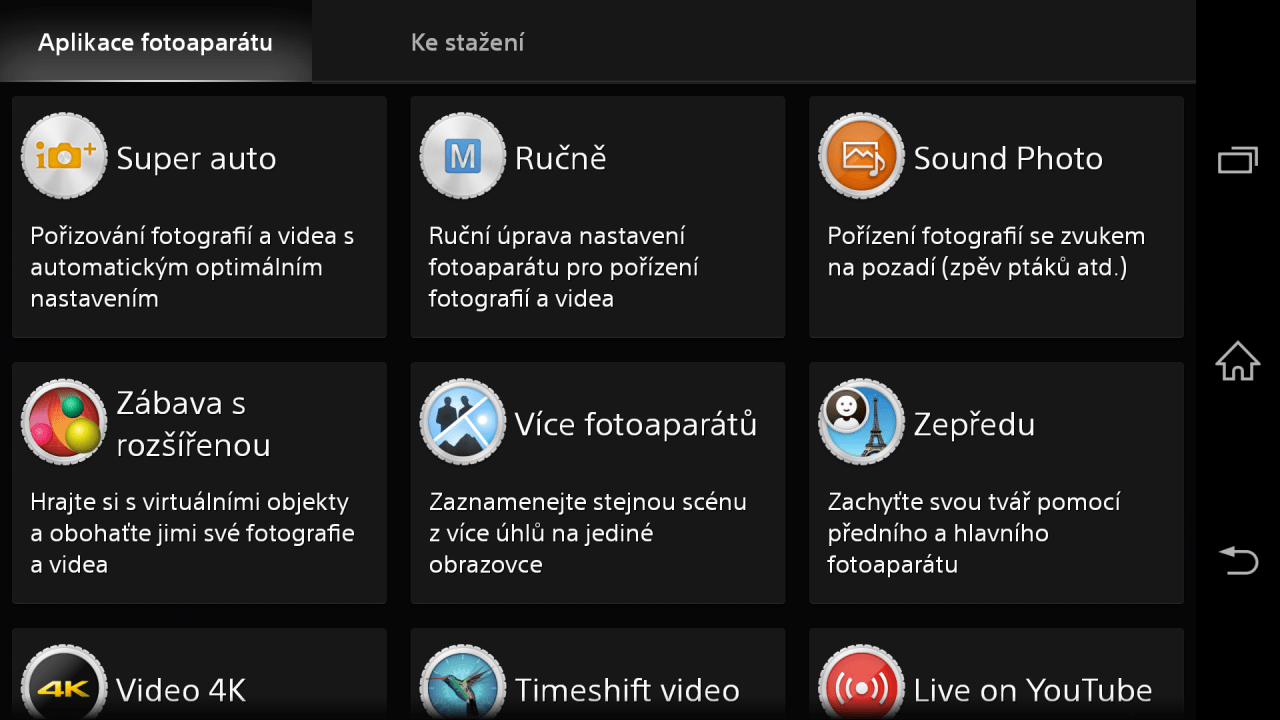Click the Zábava s rozšířenou title
This screenshot has width=1280, height=720.
point(193,424)
